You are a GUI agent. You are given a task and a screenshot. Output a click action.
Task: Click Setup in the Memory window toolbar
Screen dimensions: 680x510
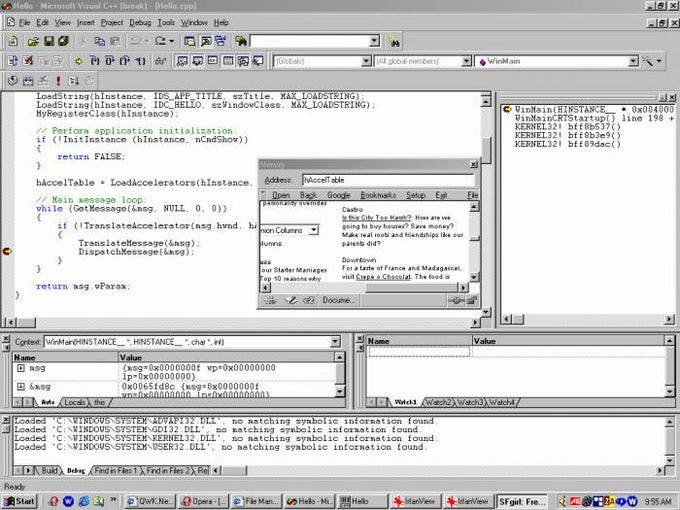coord(415,195)
